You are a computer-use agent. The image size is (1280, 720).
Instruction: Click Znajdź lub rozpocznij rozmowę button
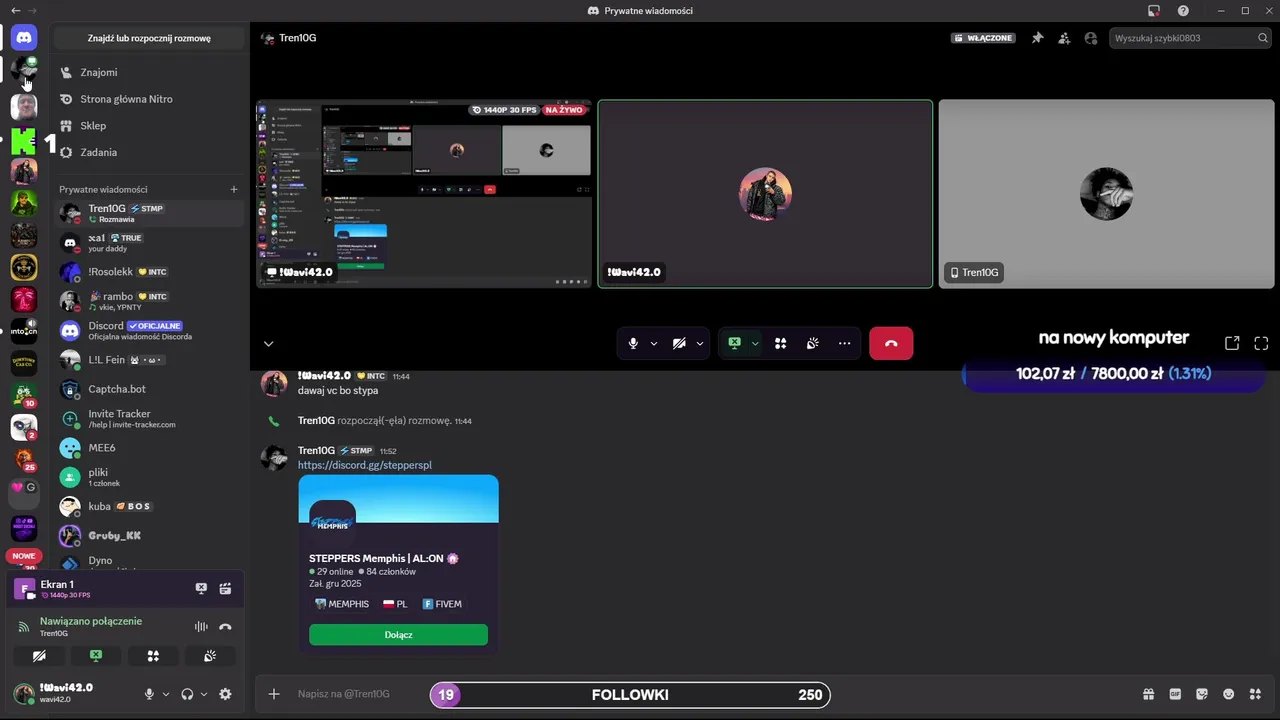(x=149, y=38)
